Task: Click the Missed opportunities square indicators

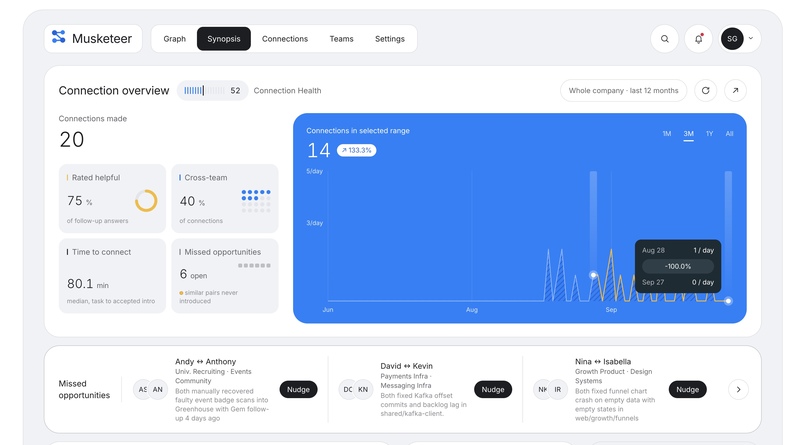Action: pos(254,266)
